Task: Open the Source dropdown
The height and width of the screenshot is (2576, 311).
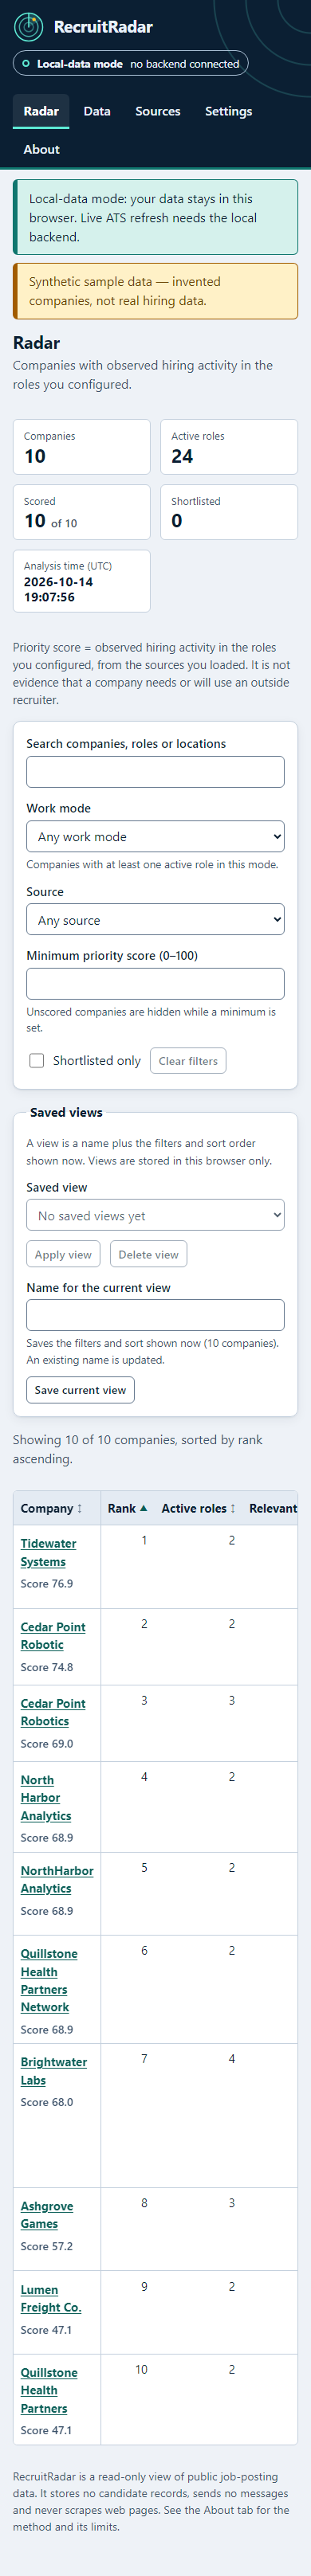Action: click(x=155, y=920)
